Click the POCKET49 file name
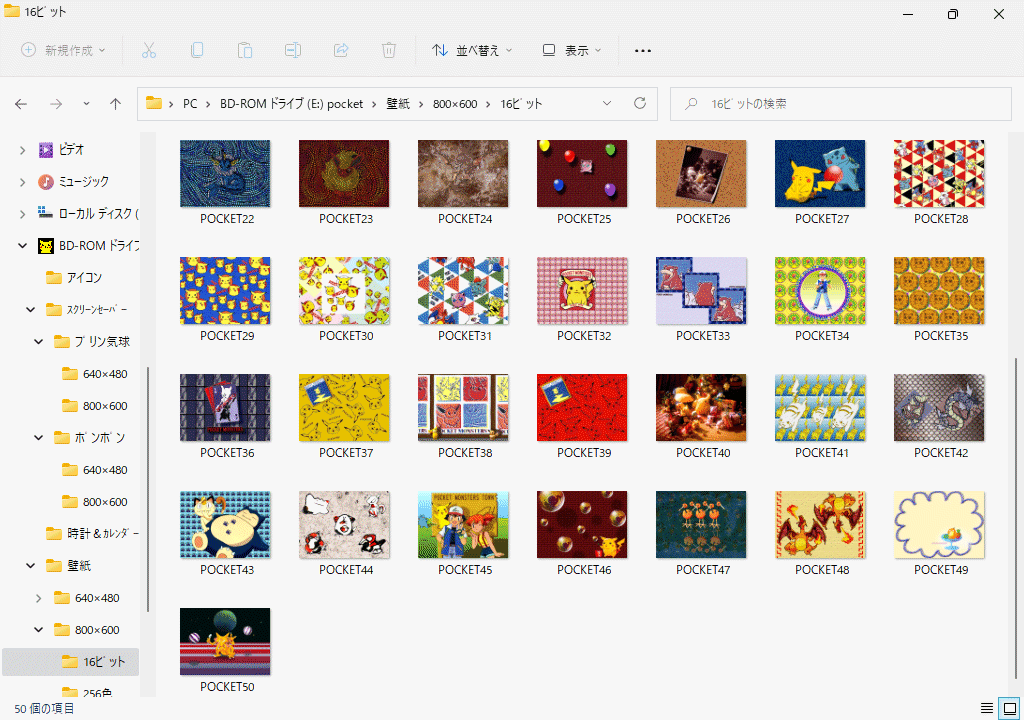Viewport: 1024px width, 720px height. (x=941, y=570)
